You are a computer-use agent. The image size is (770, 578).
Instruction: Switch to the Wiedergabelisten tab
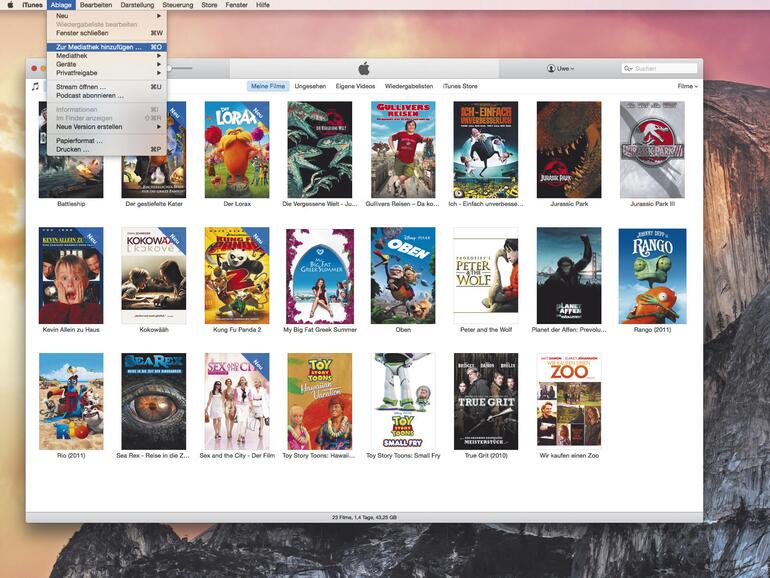tap(409, 86)
